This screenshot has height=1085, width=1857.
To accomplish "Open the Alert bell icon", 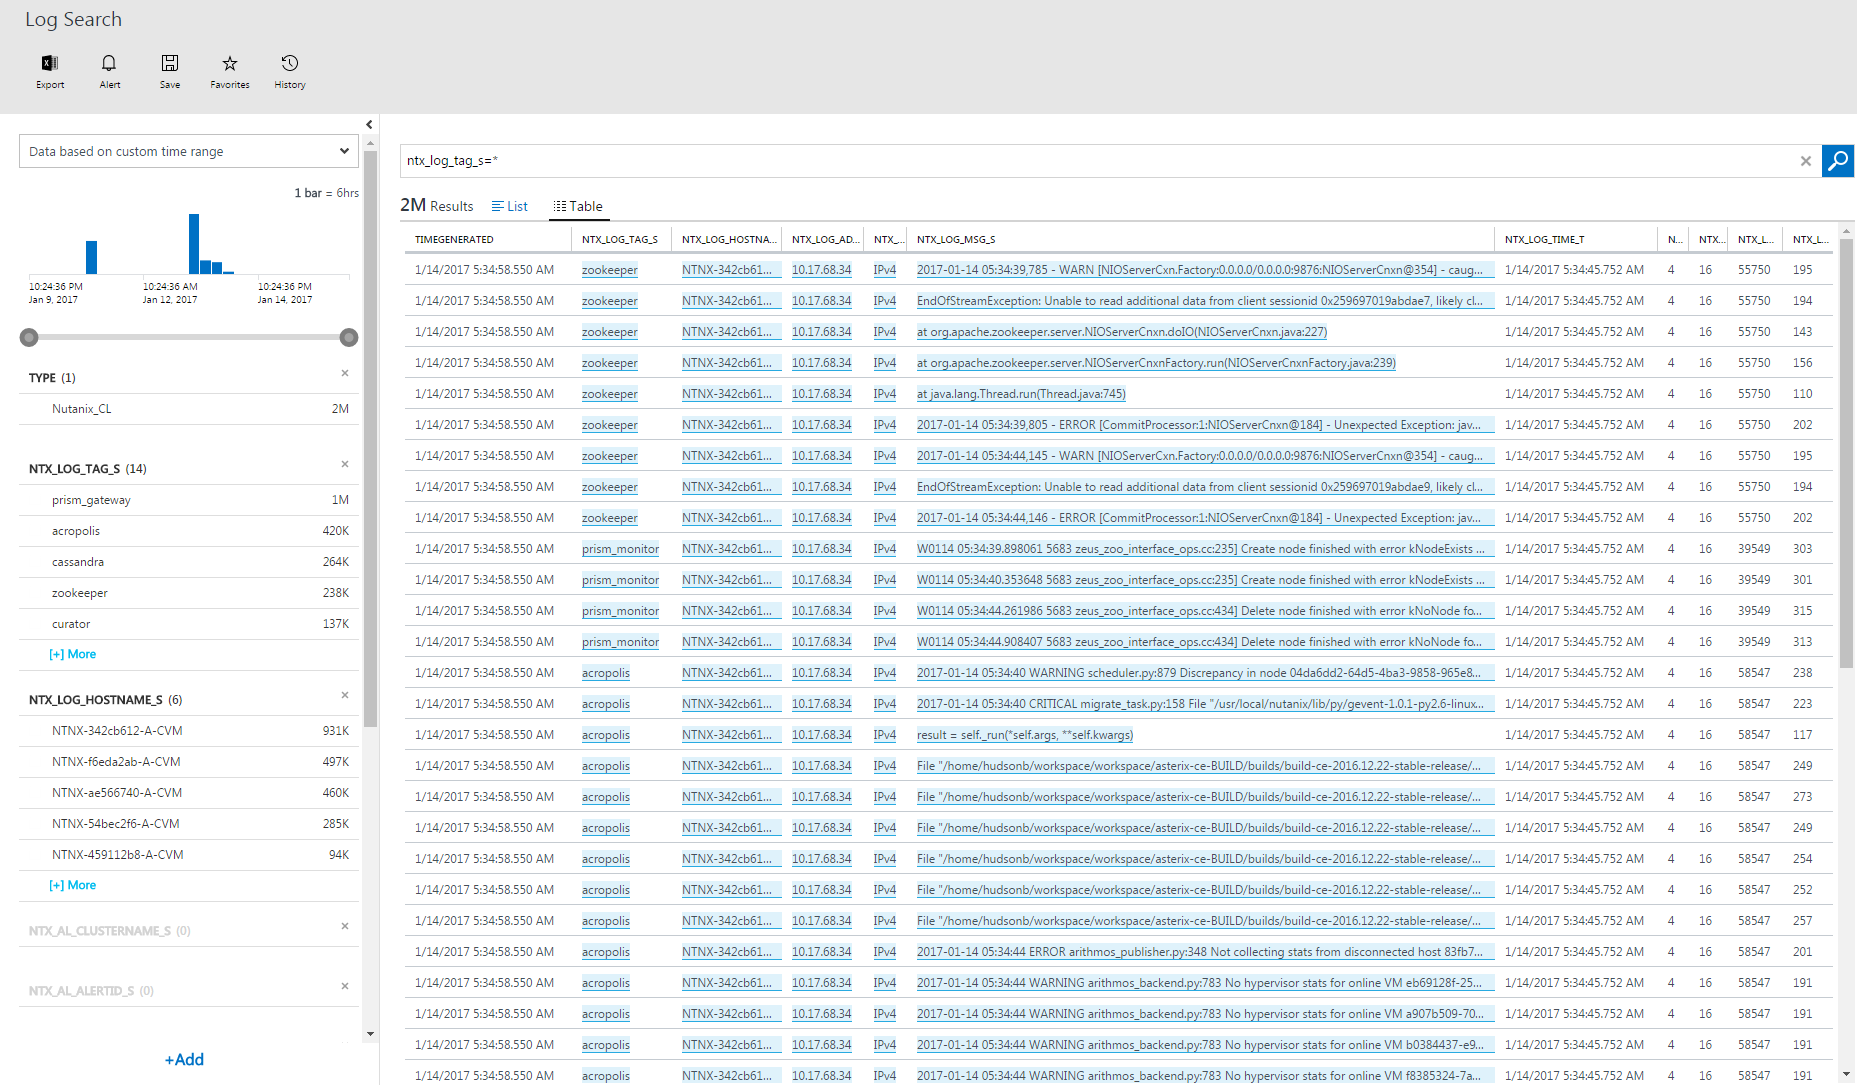I will [109, 63].
